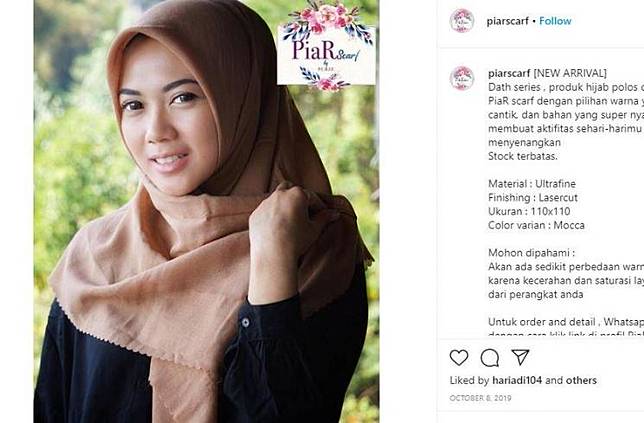Open the piarscarf username in the post header
The image size is (644, 423).
(508, 21)
